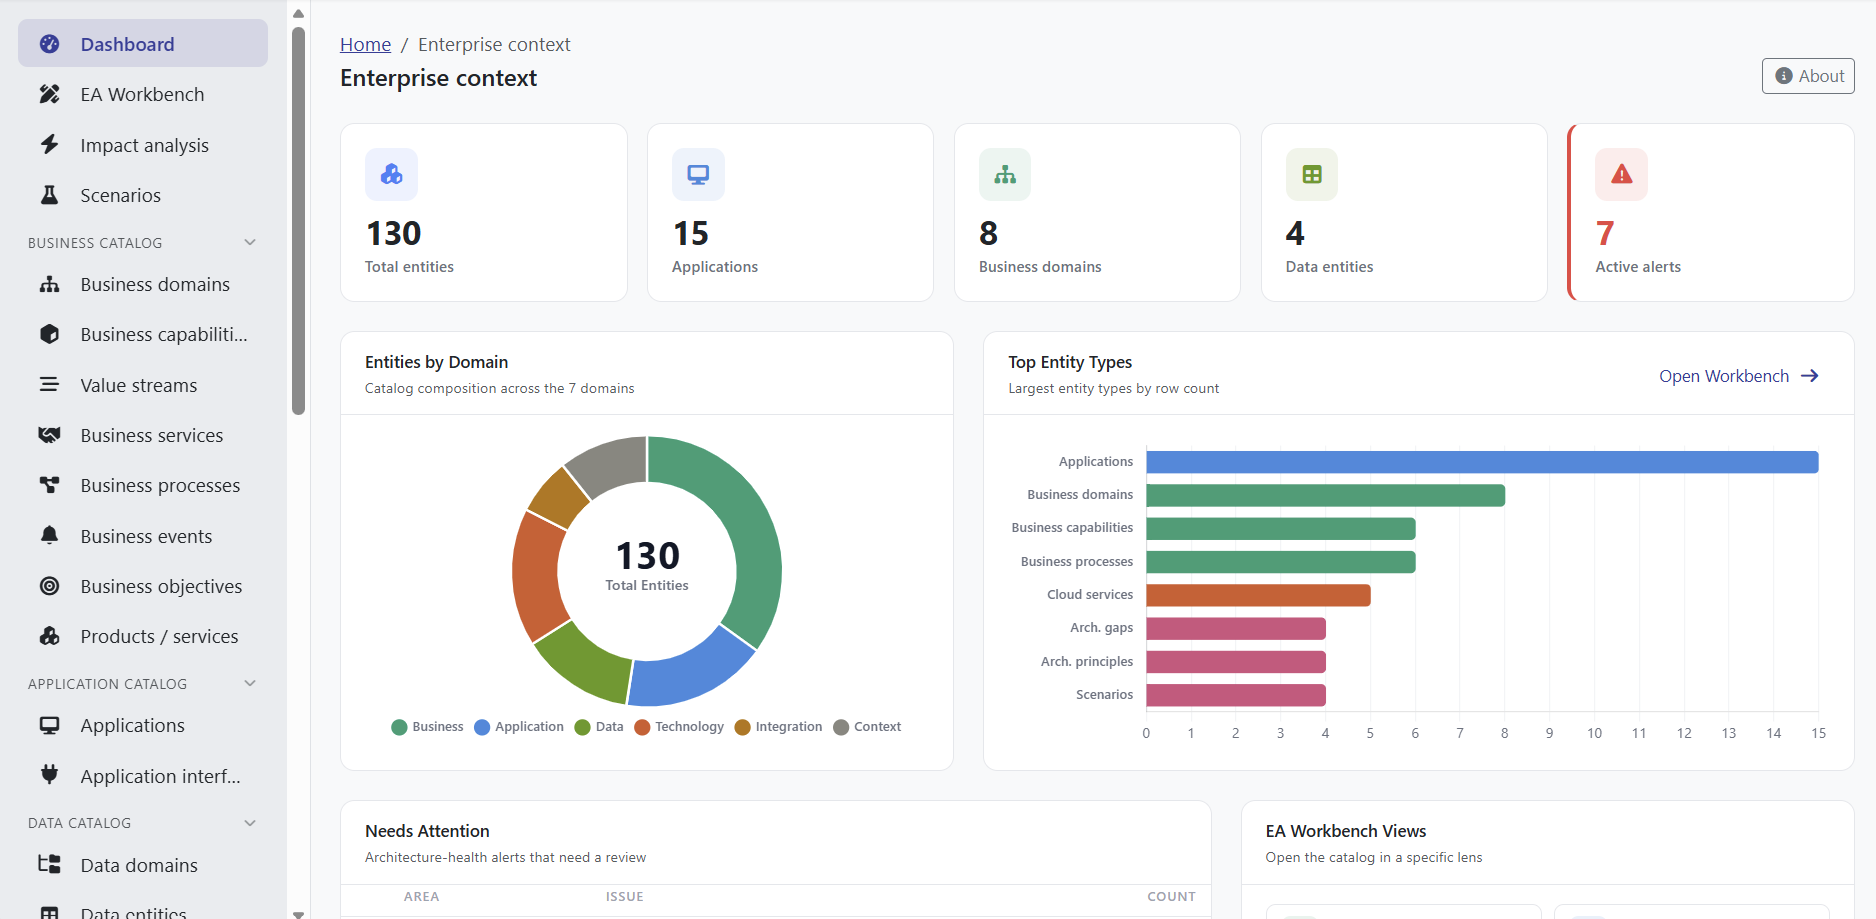Click the Products / services cubes icon
Image resolution: width=1876 pixels, height=919 pixels.
[49, 636]
